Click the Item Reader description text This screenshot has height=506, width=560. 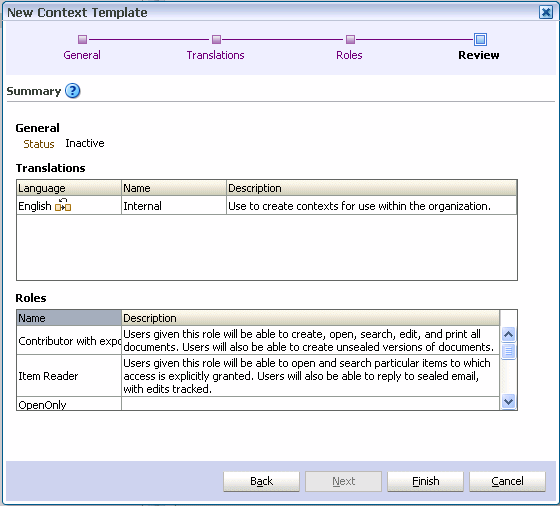307,376
